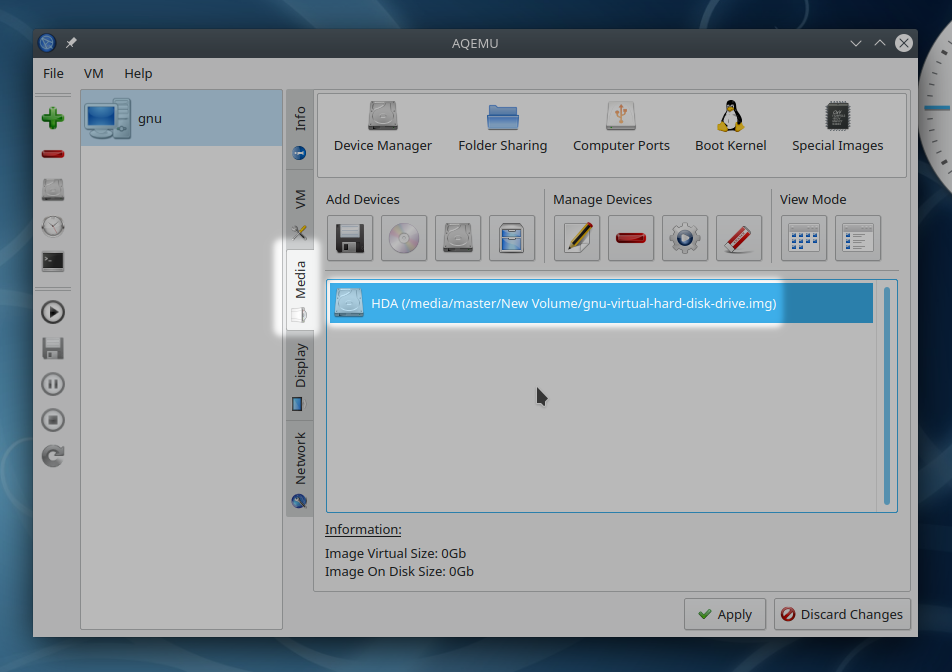Select HDA gnu-virtual-hard-disk-drive.img entry
The width and height of the screenshot is (952, 672).
(601, 303)
